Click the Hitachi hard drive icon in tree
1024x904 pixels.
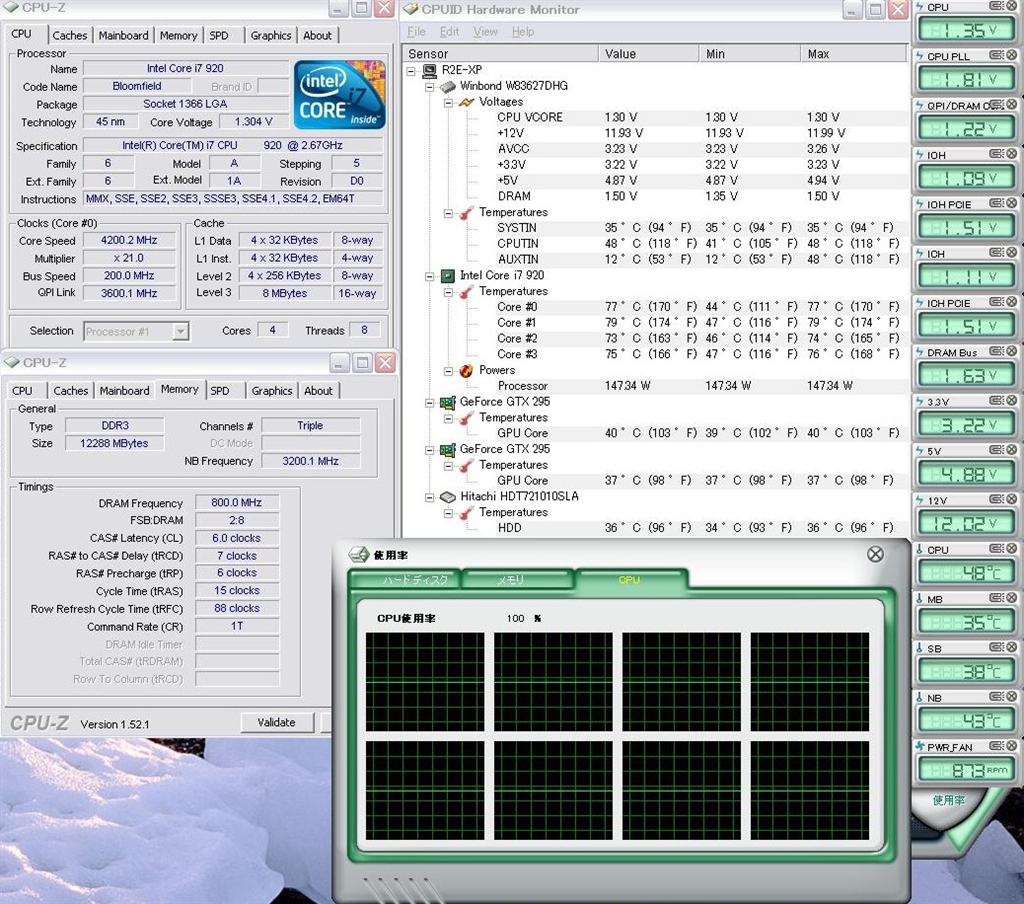pos(447,497)
